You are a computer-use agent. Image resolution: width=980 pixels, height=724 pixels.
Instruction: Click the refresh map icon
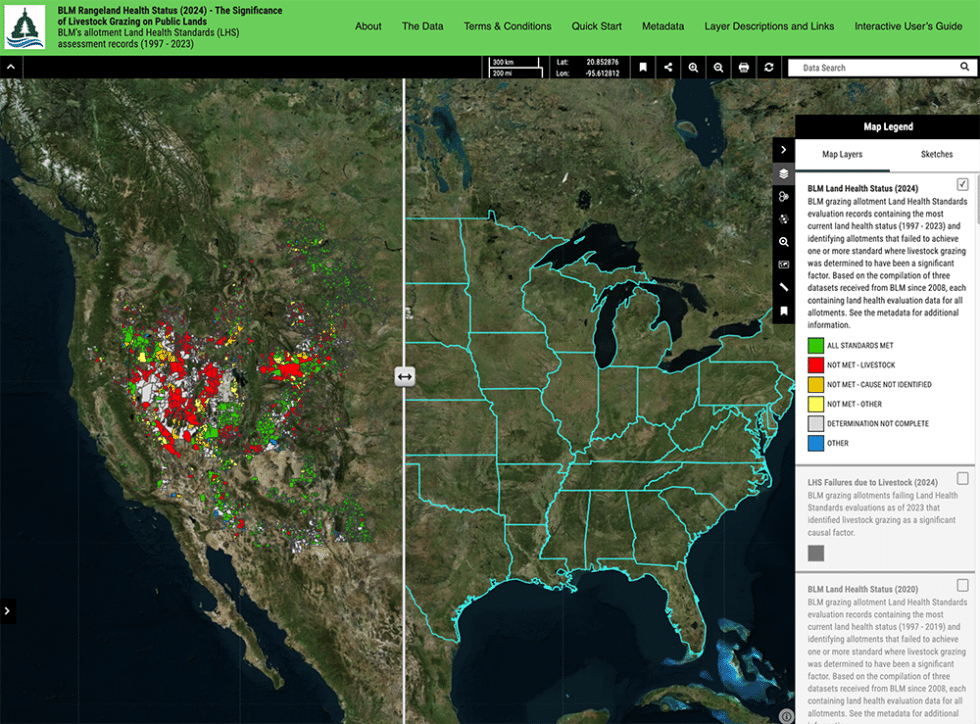click(768, 67)
